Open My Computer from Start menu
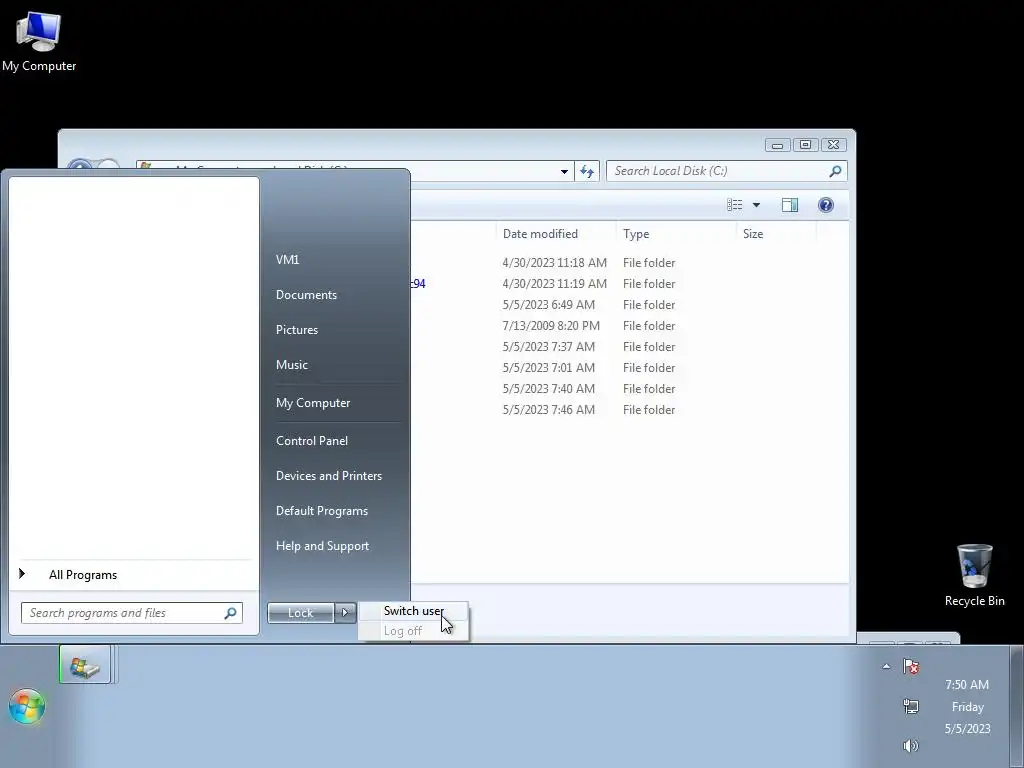 (313, 403)
